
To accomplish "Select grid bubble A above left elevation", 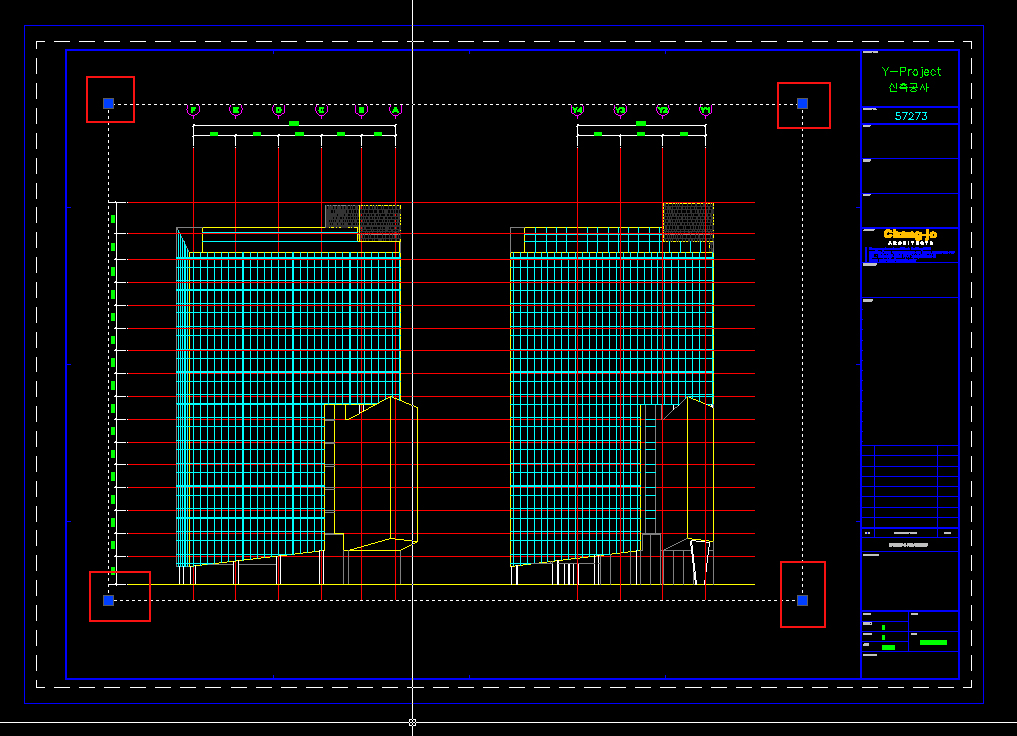I will (x=396, y=110).
